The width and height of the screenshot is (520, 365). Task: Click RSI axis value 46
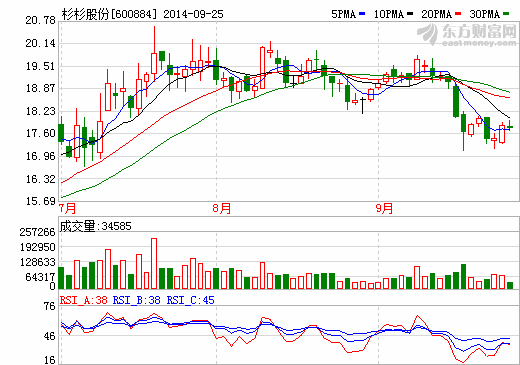[x=50, y=337]
